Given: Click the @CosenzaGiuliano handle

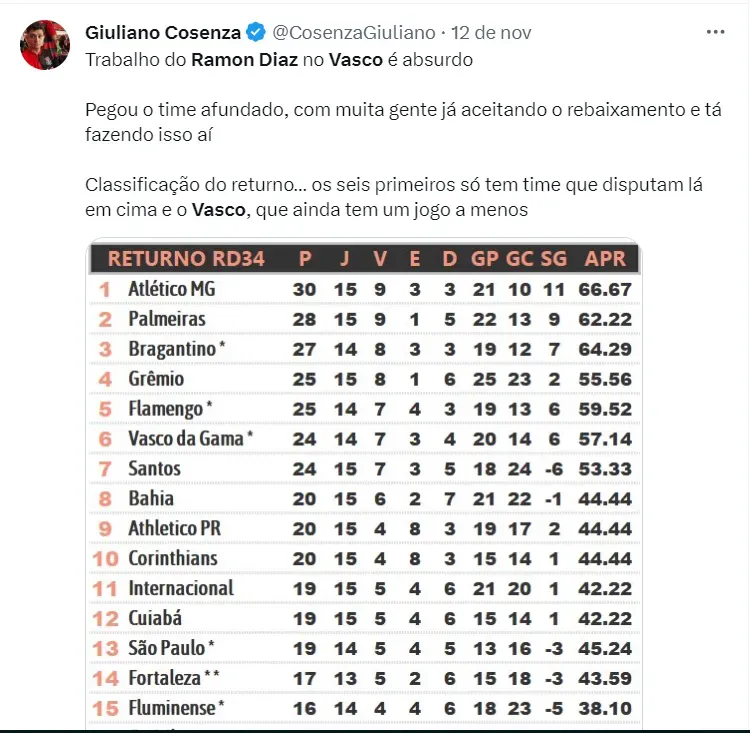Looking at the screenshot, I should click(x=352, y=33).
